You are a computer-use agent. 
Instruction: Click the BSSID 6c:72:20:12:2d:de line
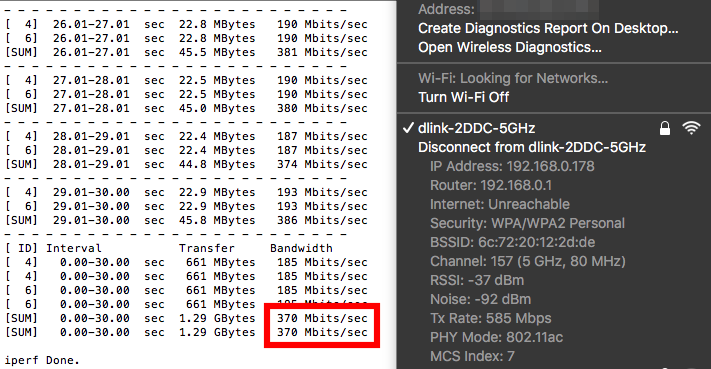pos(512,243)
